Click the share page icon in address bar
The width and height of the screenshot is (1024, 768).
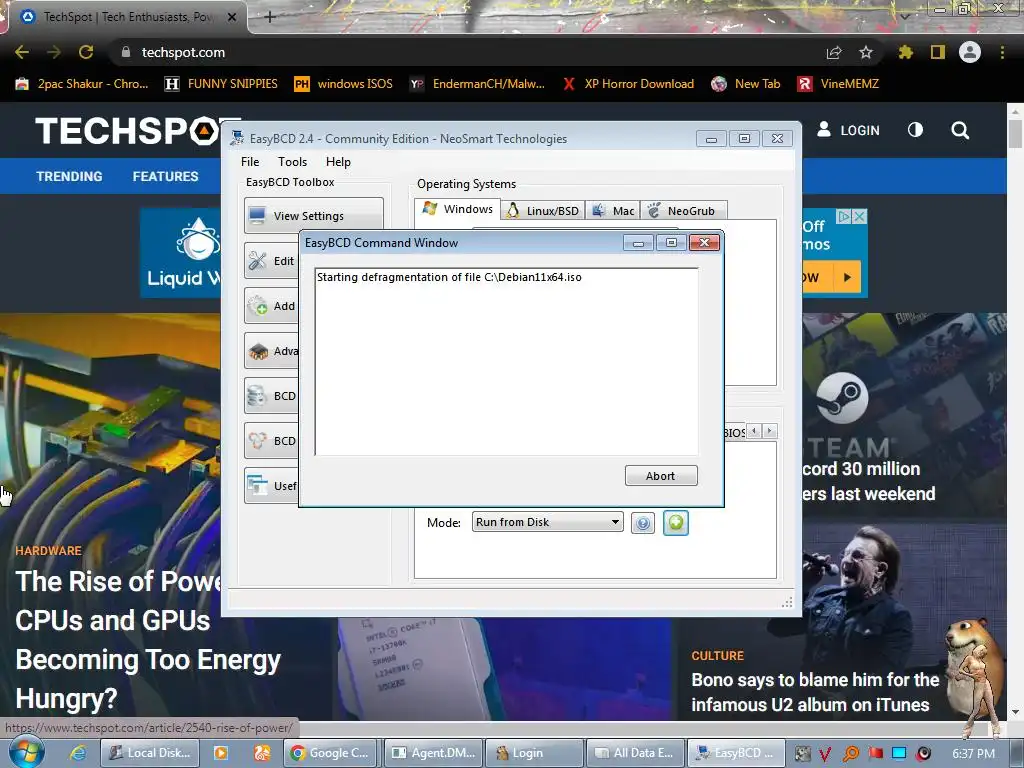tap(834, 52)
